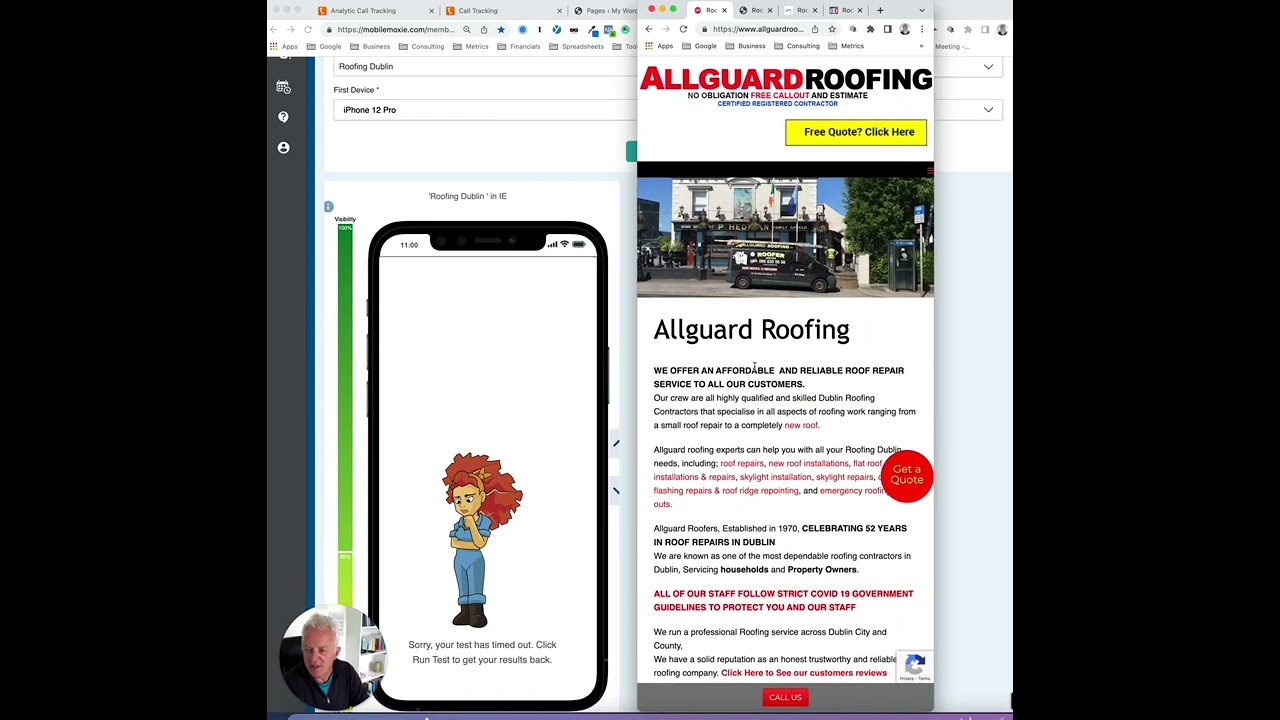Open the 'new roof installations' link
This screenshot has height=720, width=1280.
tap(808, 463)
